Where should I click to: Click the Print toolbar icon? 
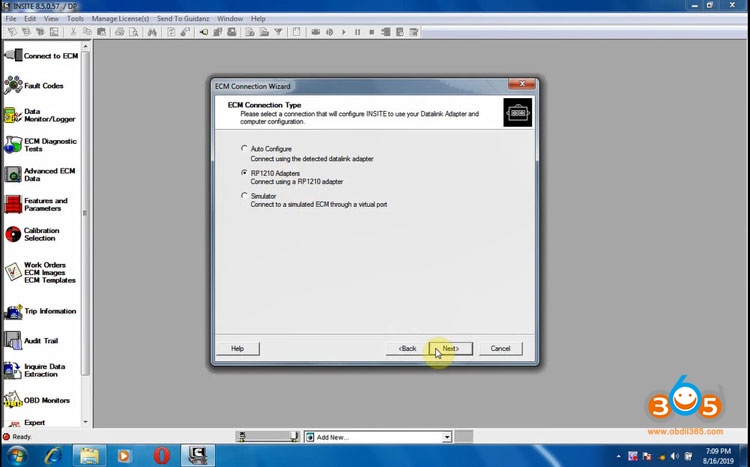click(x=120, y=32)
